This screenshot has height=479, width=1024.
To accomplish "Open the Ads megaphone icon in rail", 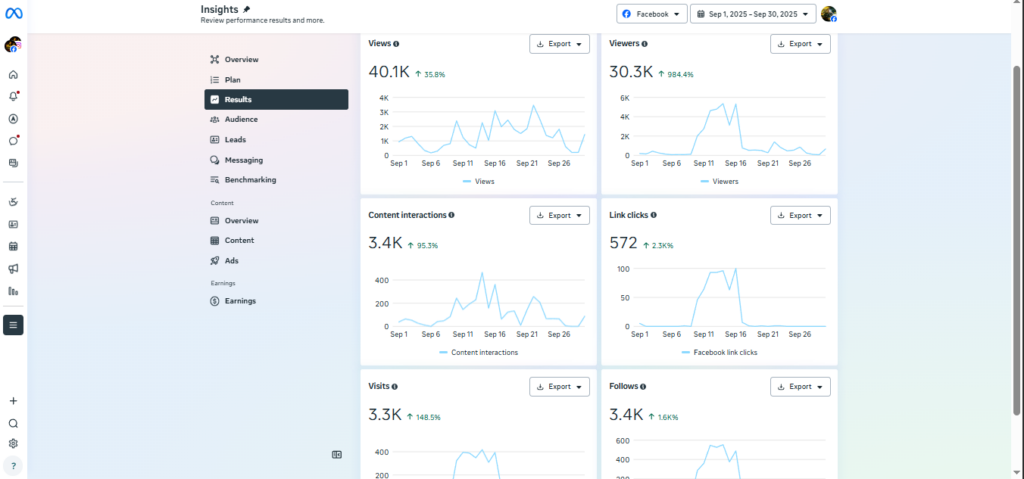I will click(x=13, y=269).
